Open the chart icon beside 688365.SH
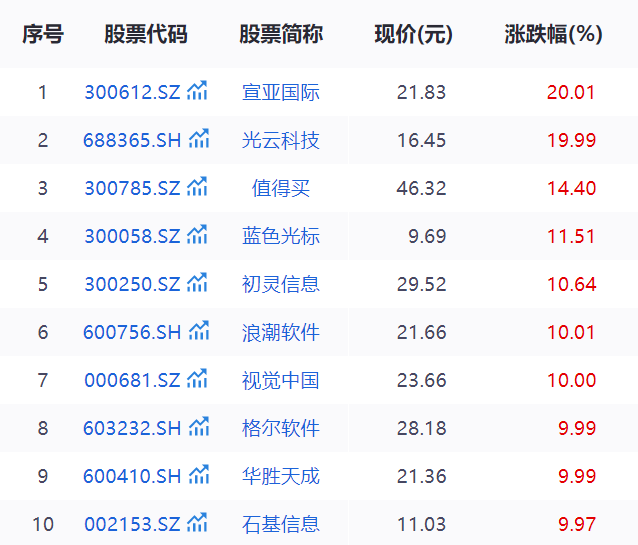The height and width of the screenshot is (545, 638). pyautogui.click(x=199, y=139)
